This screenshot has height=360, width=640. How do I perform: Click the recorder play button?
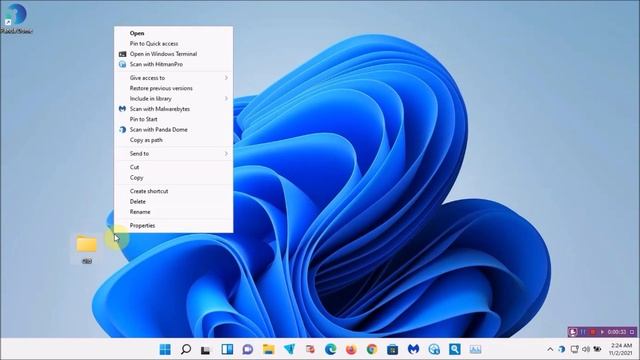point(602,332)
